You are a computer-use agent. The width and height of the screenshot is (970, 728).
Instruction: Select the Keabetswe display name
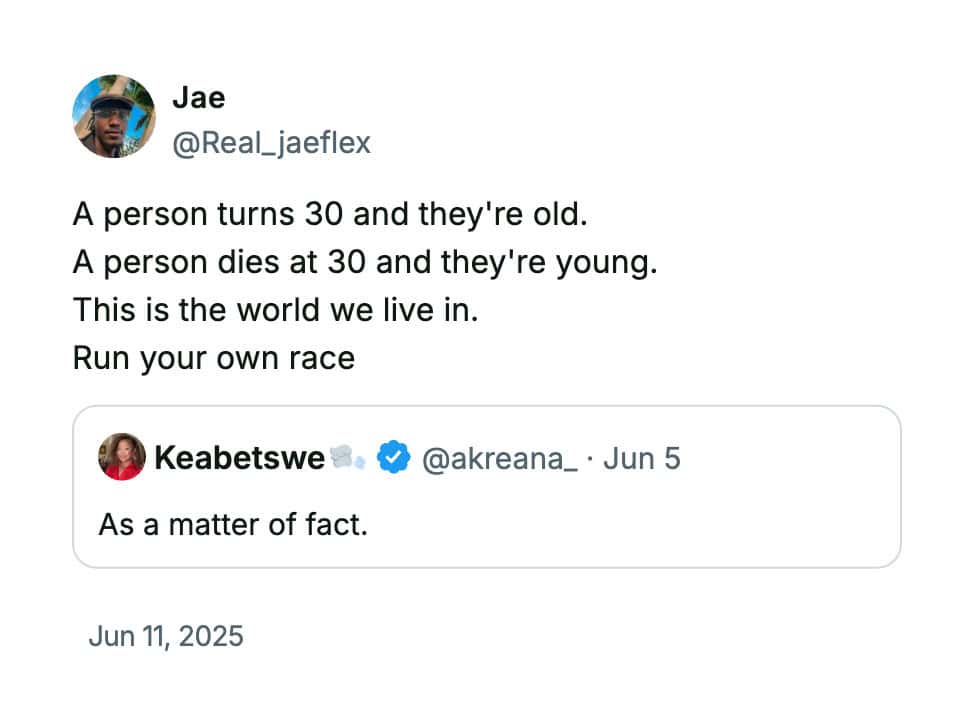pyautogui.click(x=239, y=458)
